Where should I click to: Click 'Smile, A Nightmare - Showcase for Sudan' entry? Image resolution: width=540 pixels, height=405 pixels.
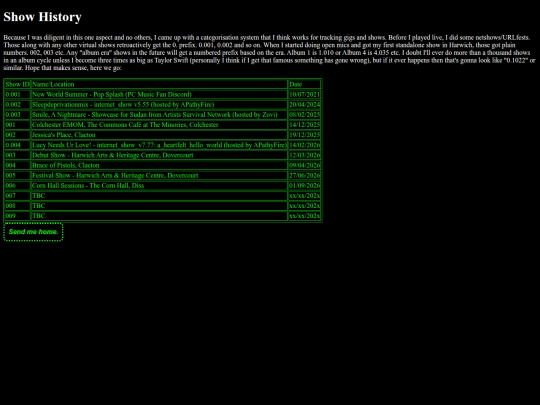(159, 115)
